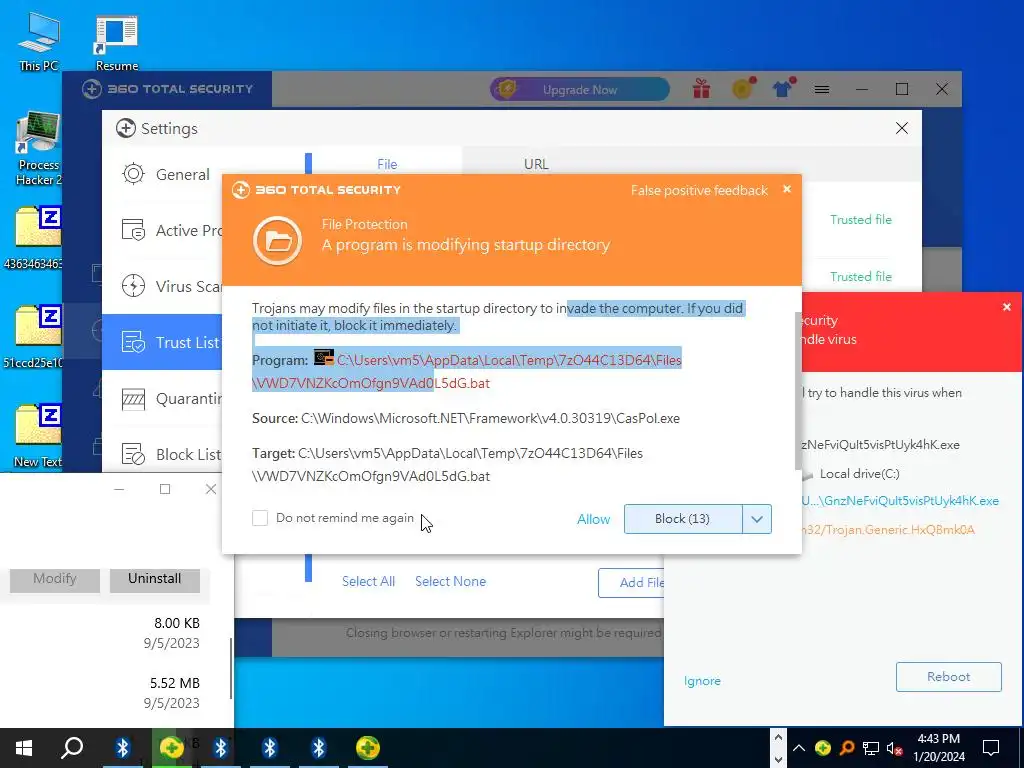This screenshot has height=768, width=1024.
Task: Click the network tray icon
Action: (871, 748)
